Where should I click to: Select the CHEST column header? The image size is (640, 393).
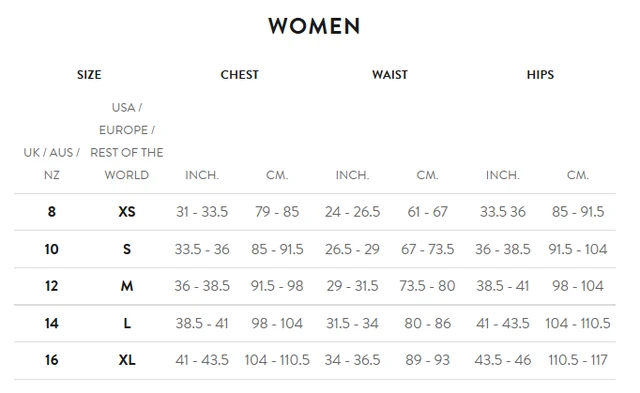tap(240, 75)
